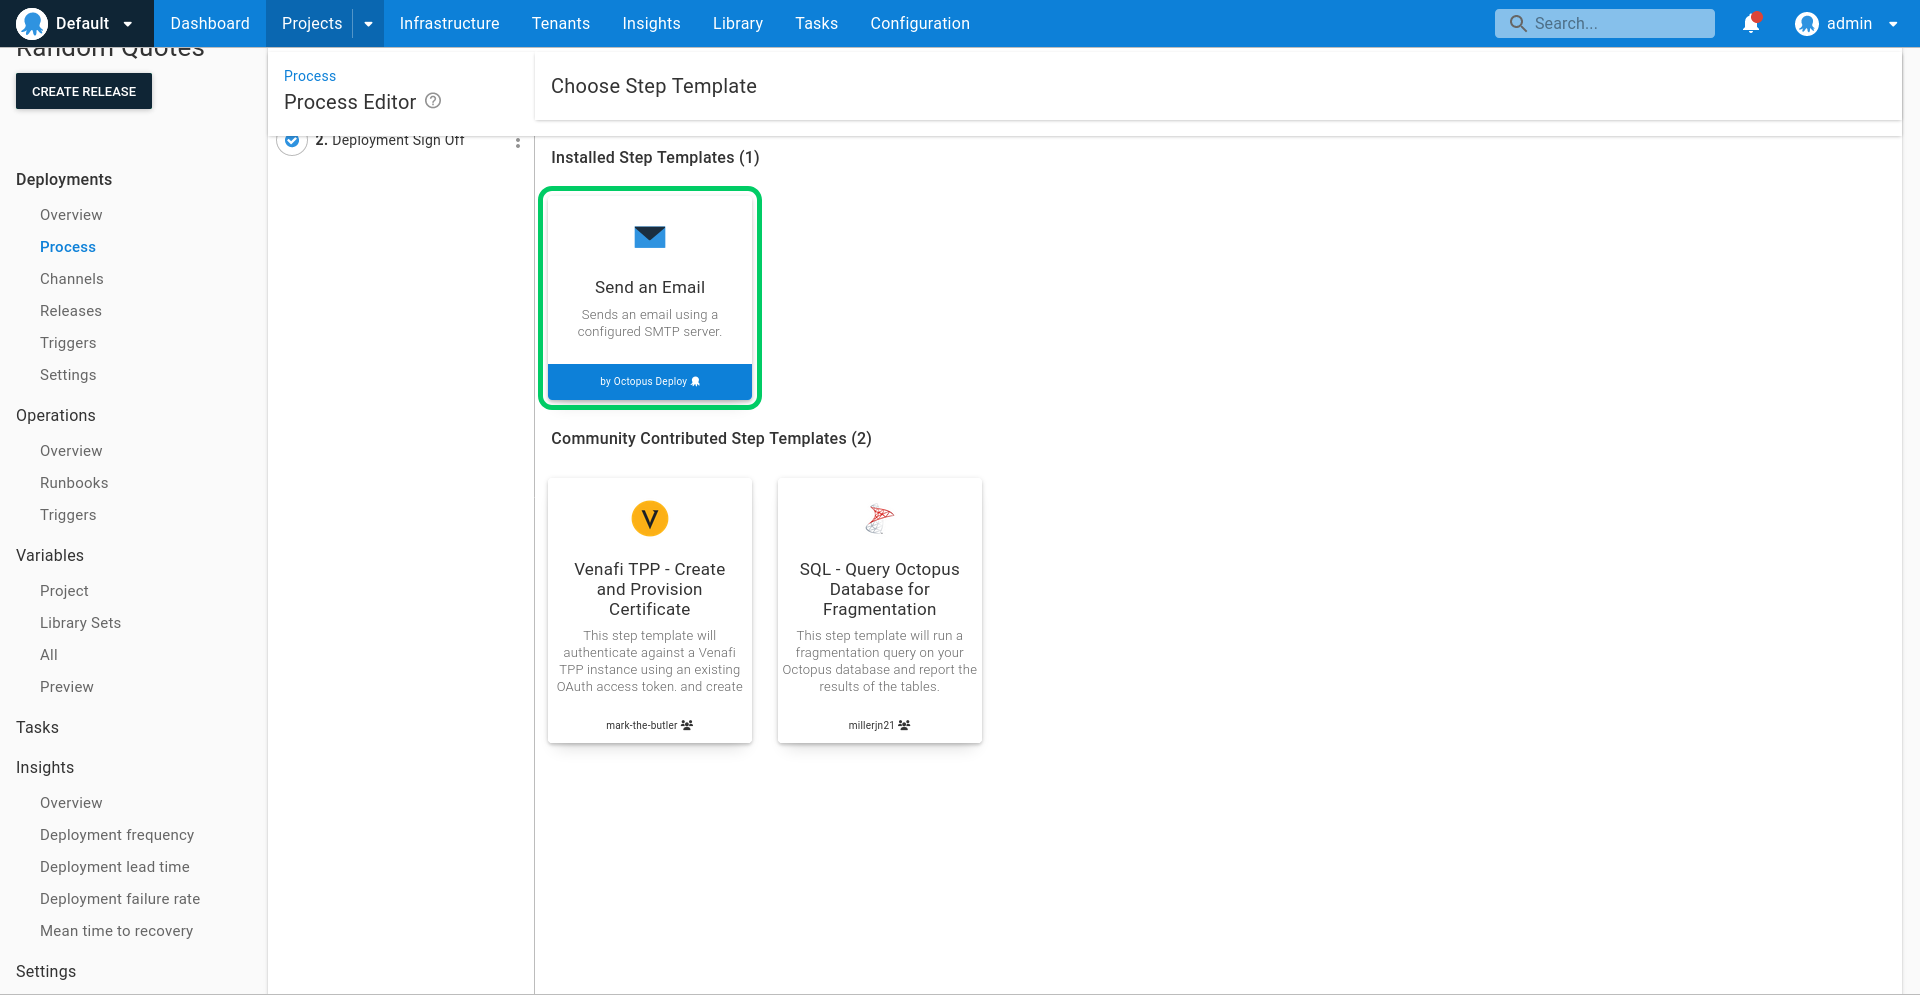Open Operations Triggers in sidebar

tap(68, 515)
